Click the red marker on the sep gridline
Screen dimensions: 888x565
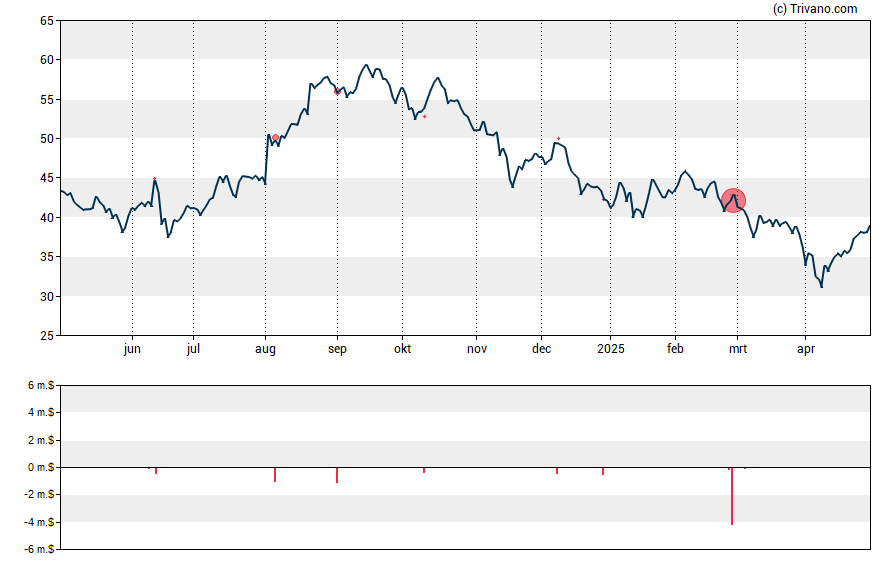pos(338,91)
